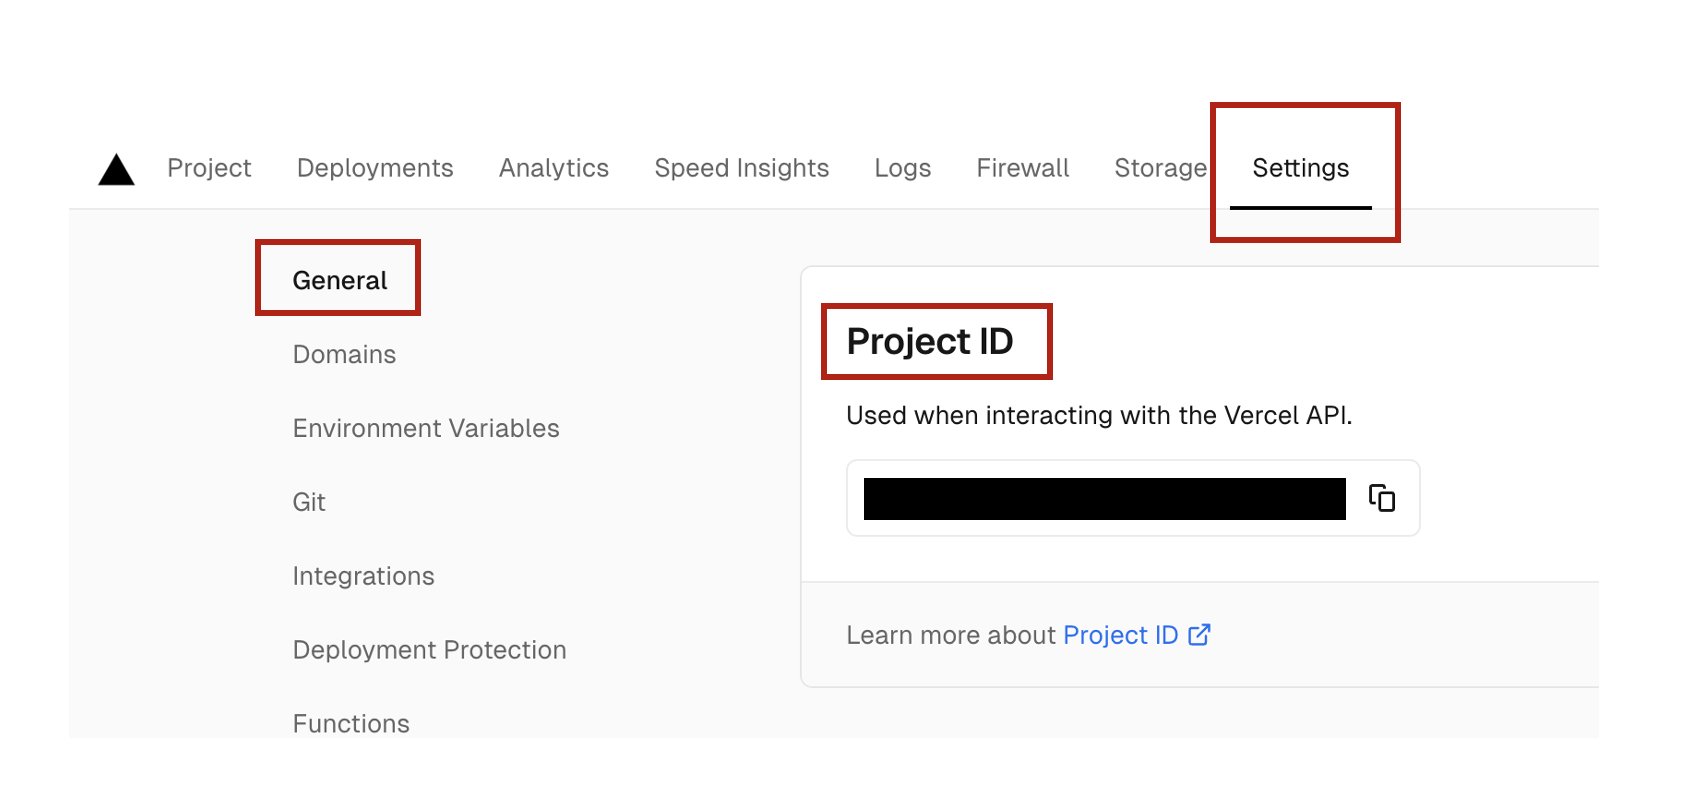
Task: Select General in the settings sidebar
Action: 338,279
